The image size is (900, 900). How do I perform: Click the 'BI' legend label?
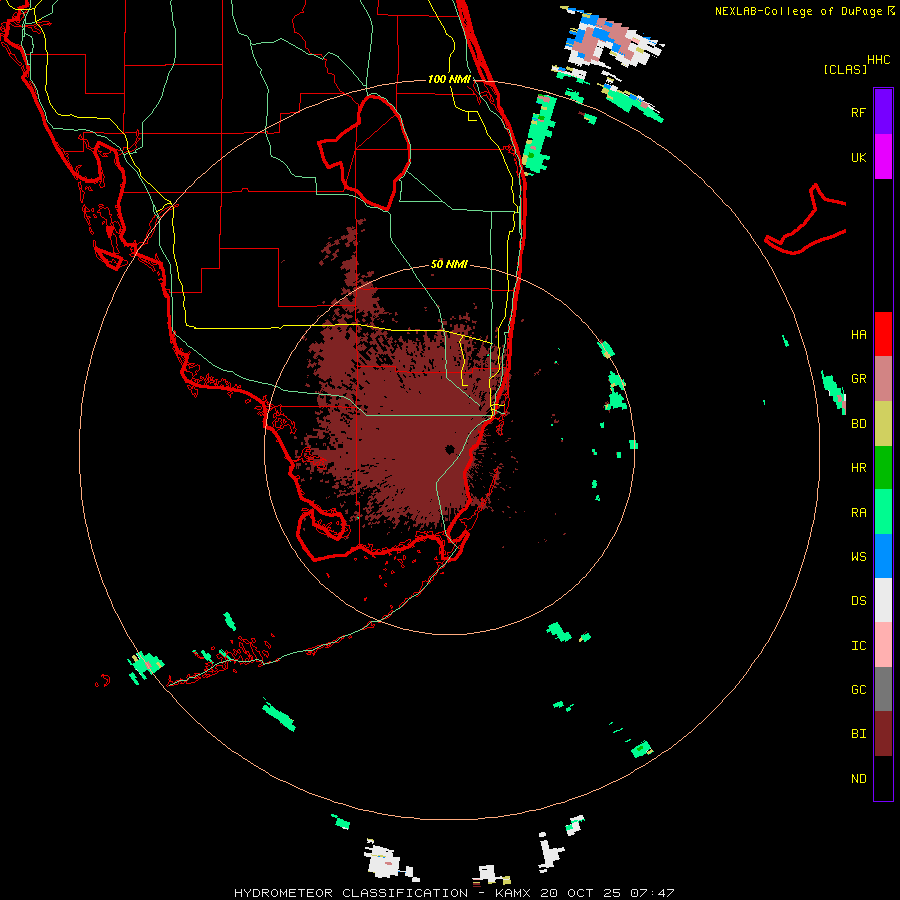pos(859,734)
